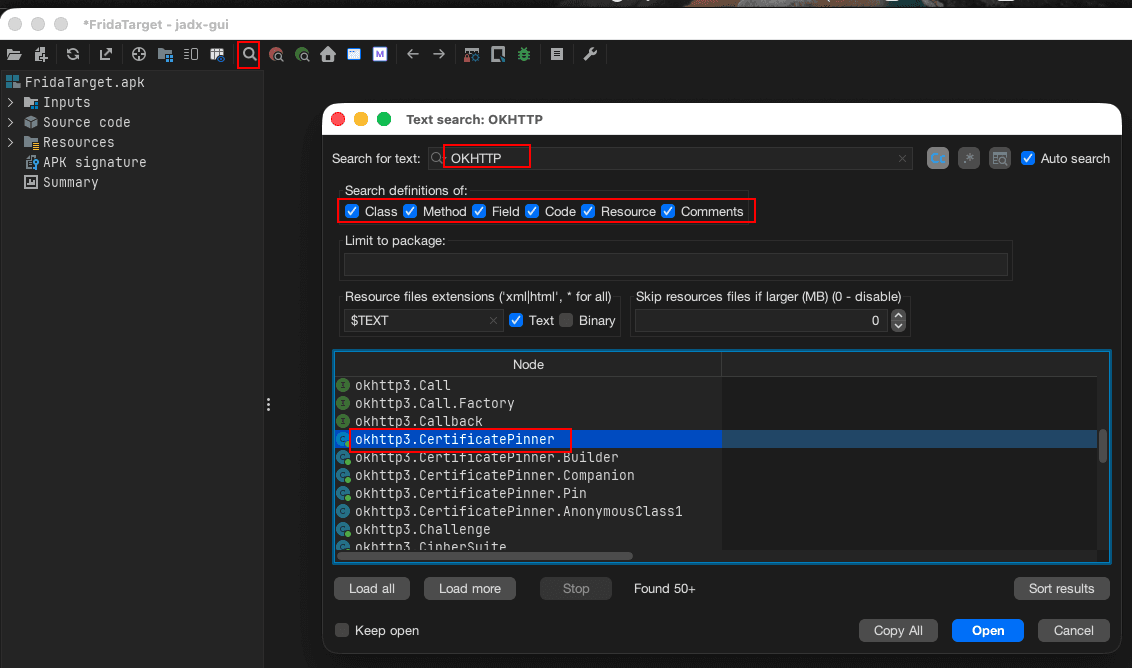Open comment search green magnifier icon
Screen dimensions: 1132x668
point(302,54)
